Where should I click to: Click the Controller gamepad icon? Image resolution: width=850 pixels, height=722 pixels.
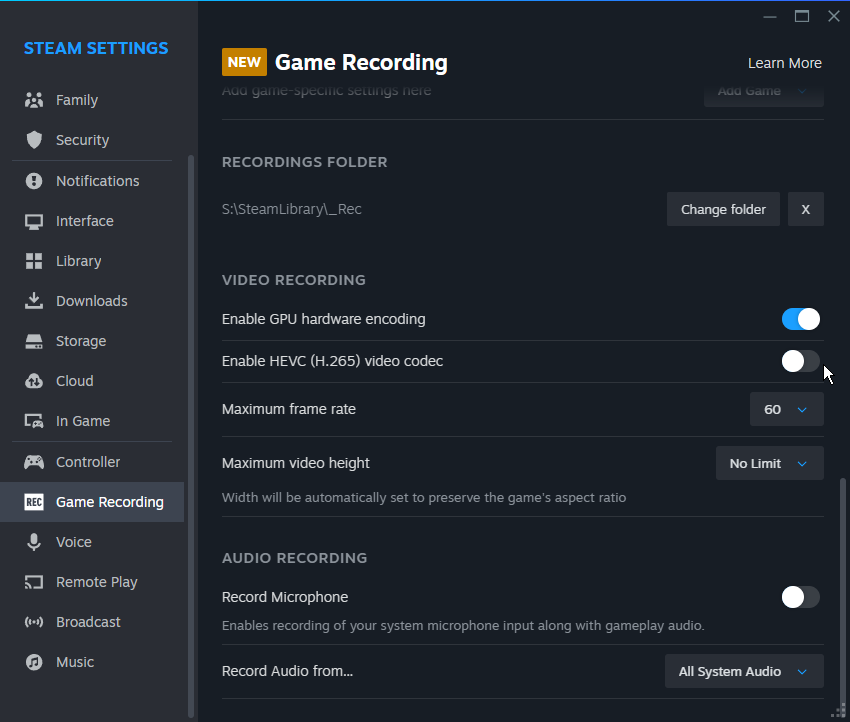[x=34, y=462]
